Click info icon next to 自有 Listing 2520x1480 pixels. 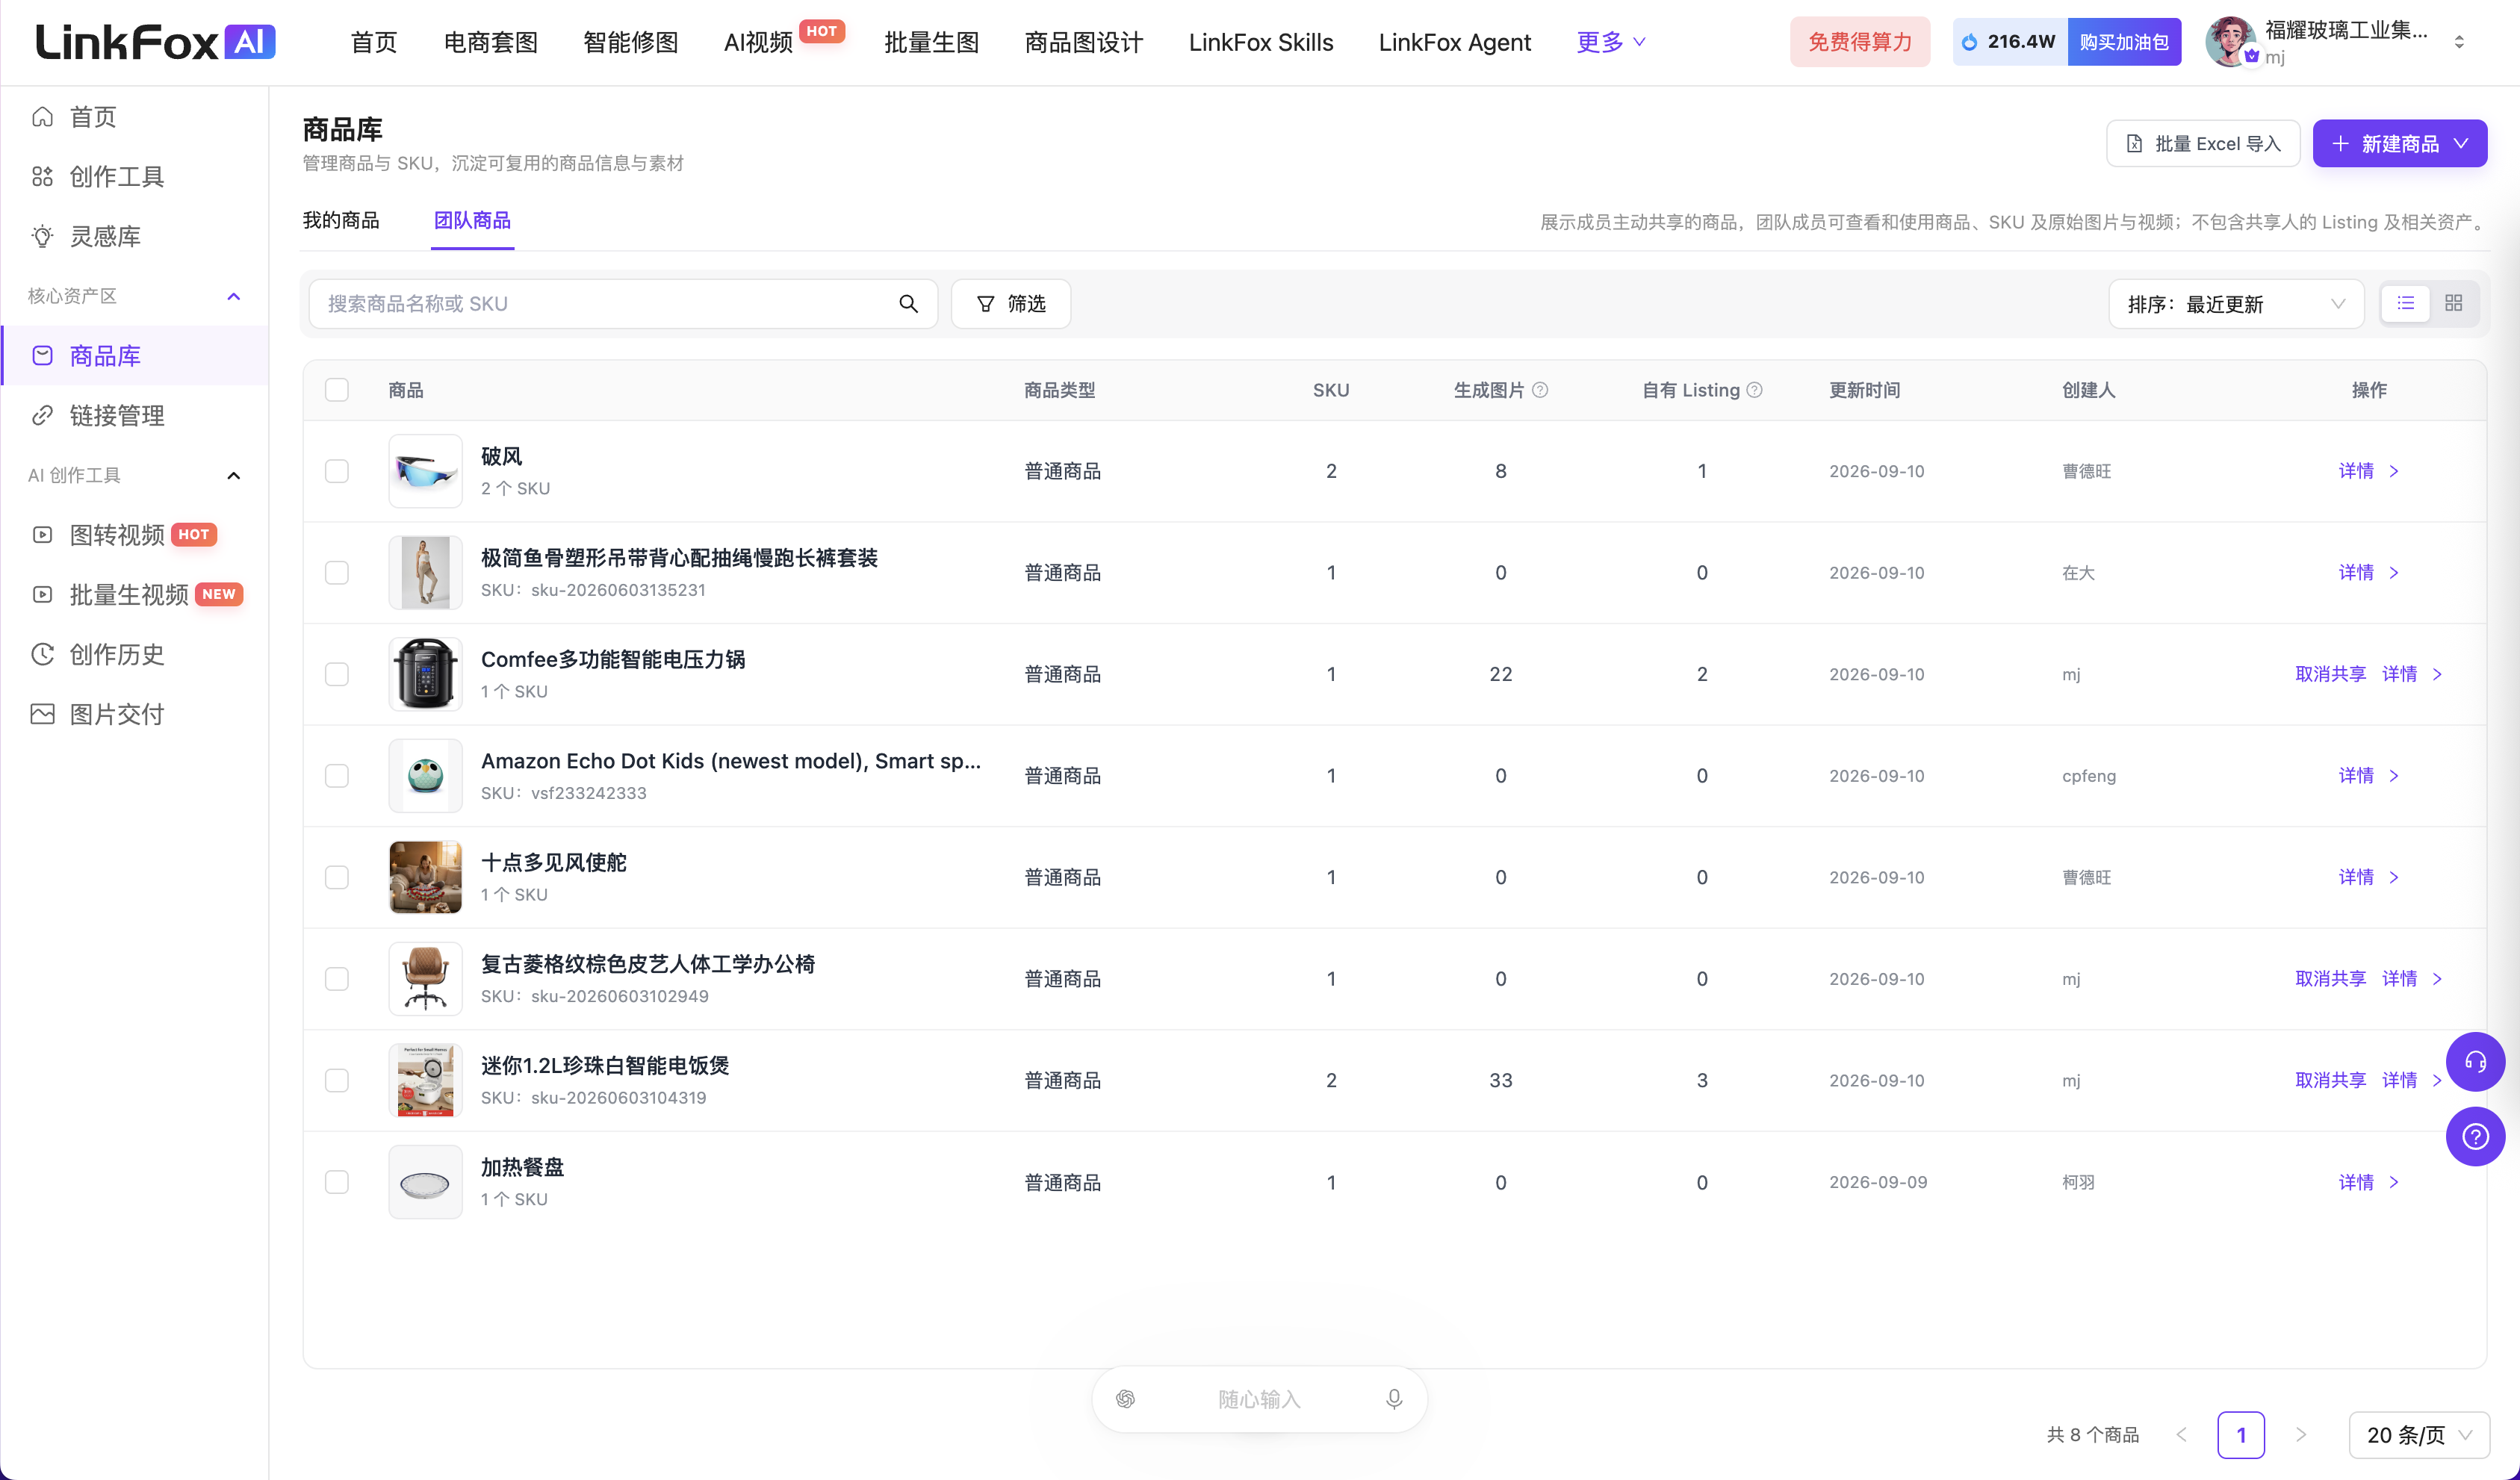click(1754, 390)
